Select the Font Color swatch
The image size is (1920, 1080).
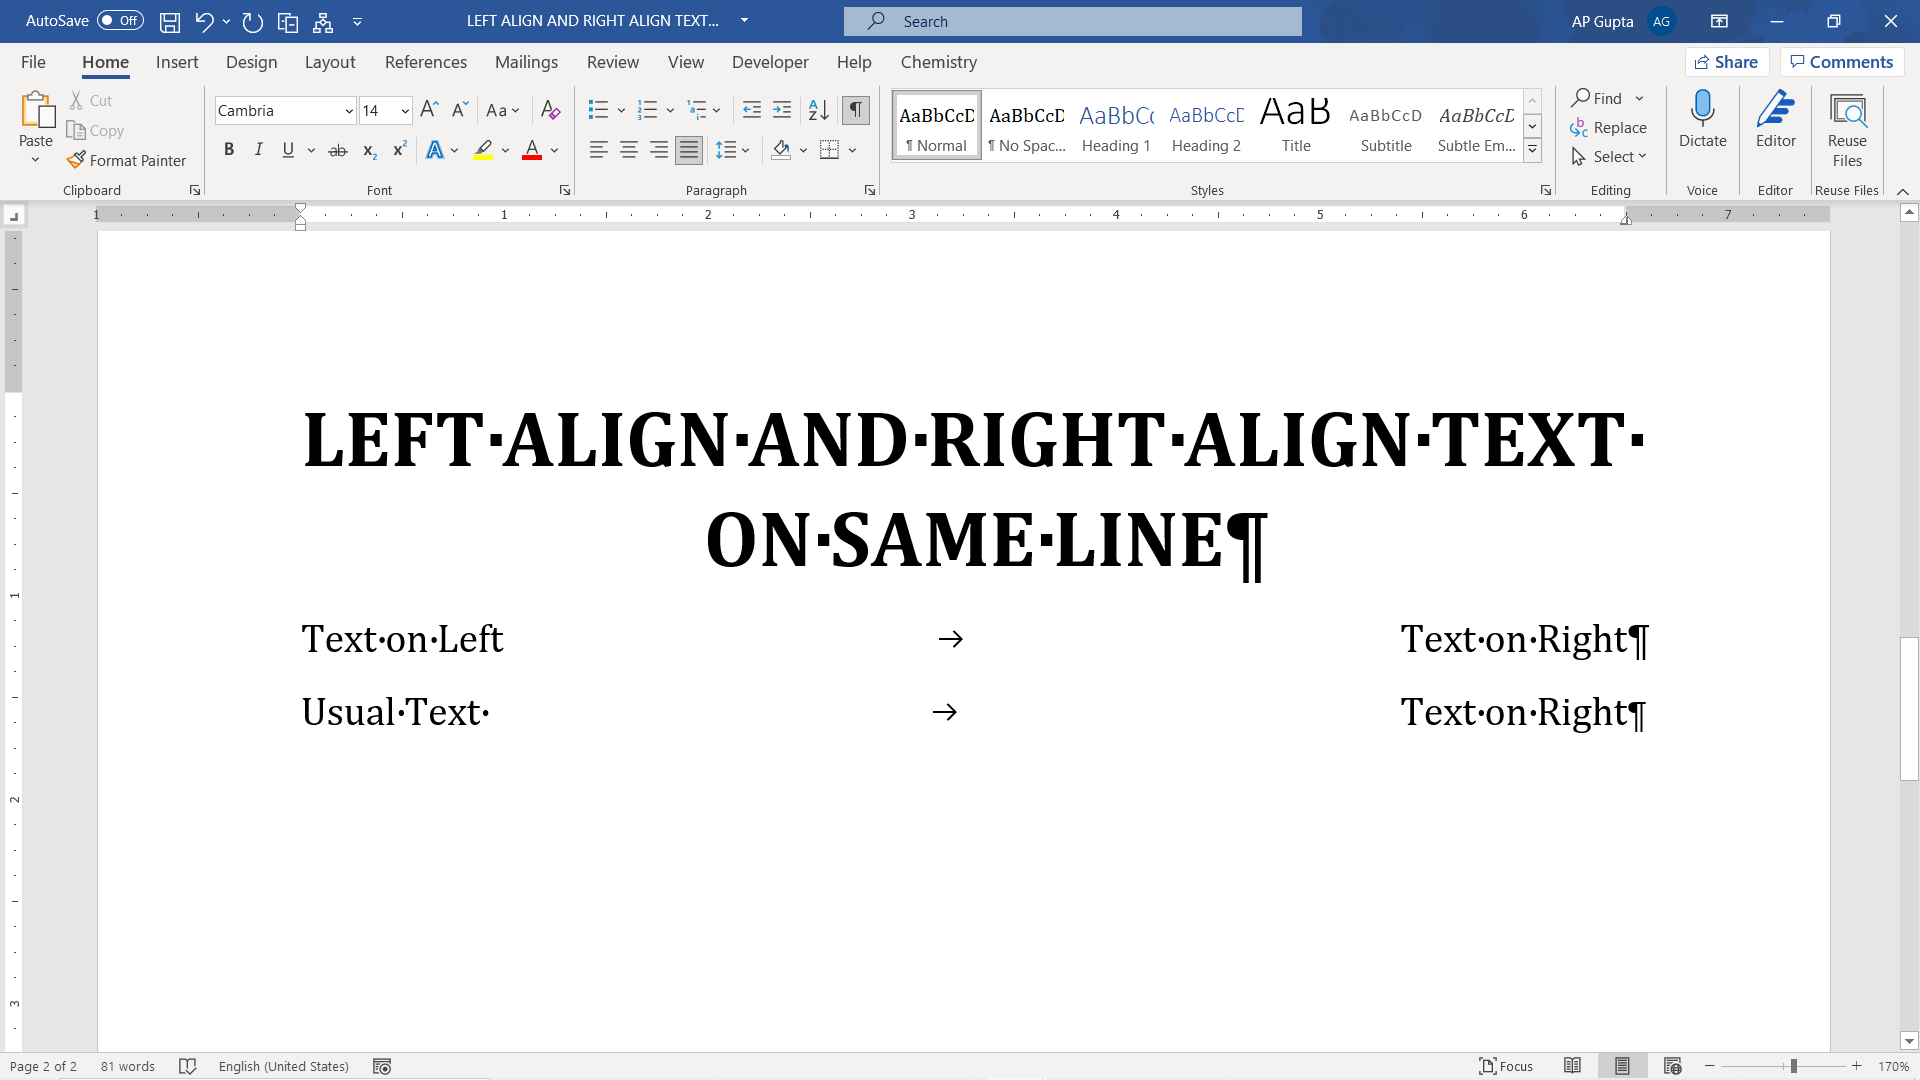coord(531,157)
